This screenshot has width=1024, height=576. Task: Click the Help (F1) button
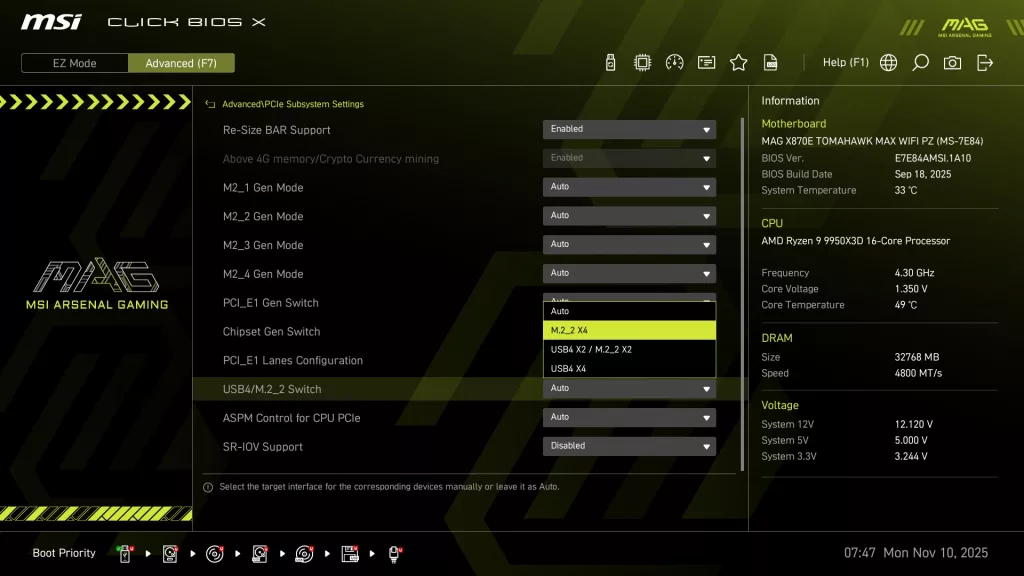point(845,62)
